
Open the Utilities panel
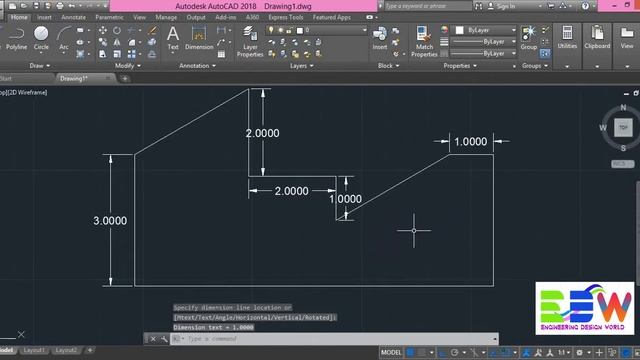(x=567, y=38)
